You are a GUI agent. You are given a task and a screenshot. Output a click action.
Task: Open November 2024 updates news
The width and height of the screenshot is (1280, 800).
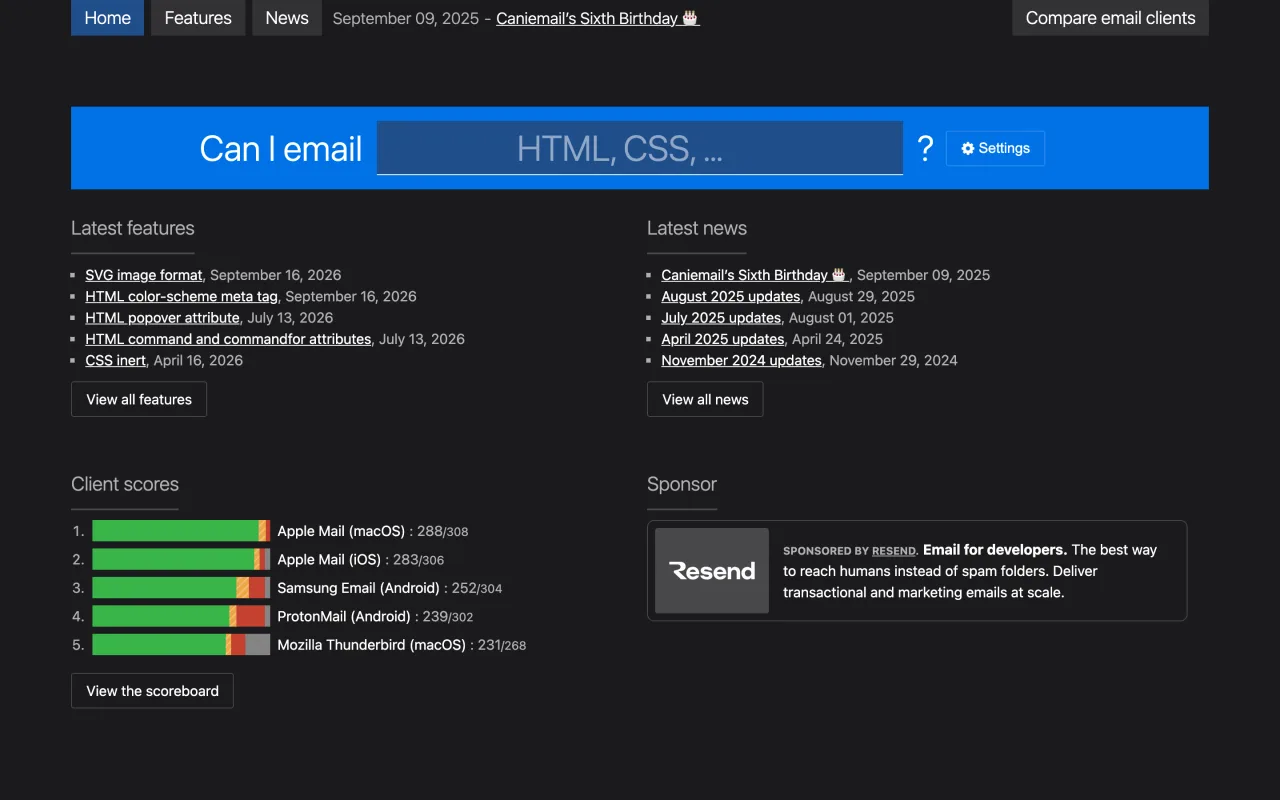click(741, 360)
